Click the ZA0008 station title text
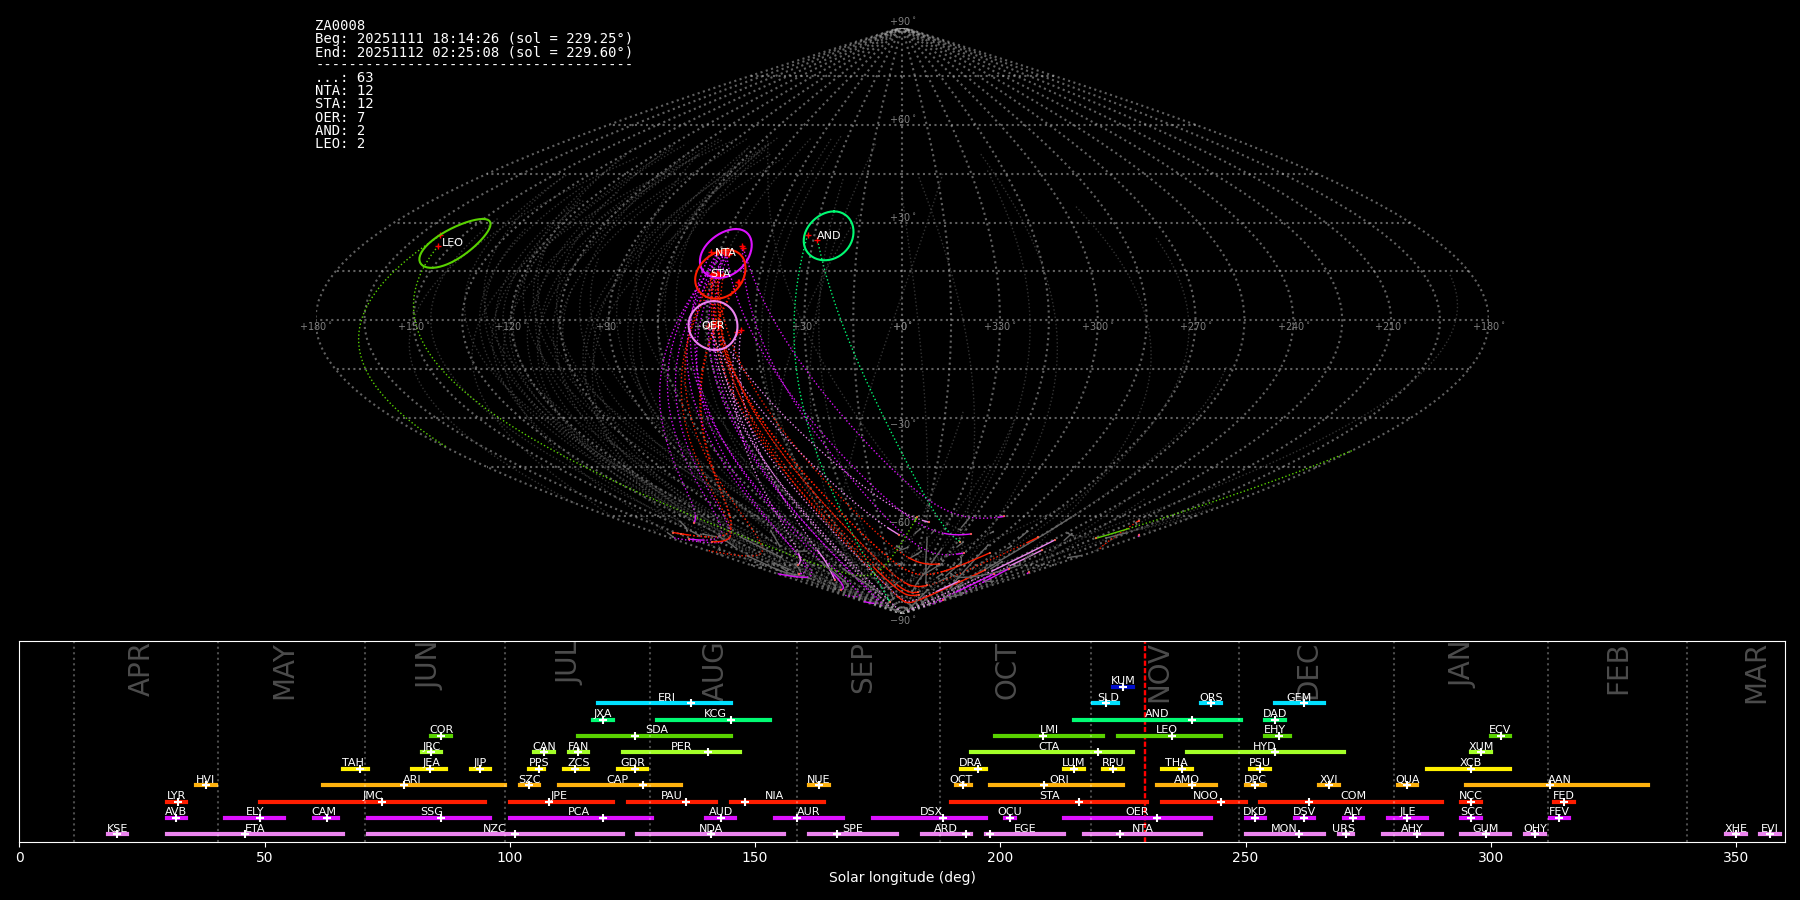1800x900 pixels. point(340,26)
